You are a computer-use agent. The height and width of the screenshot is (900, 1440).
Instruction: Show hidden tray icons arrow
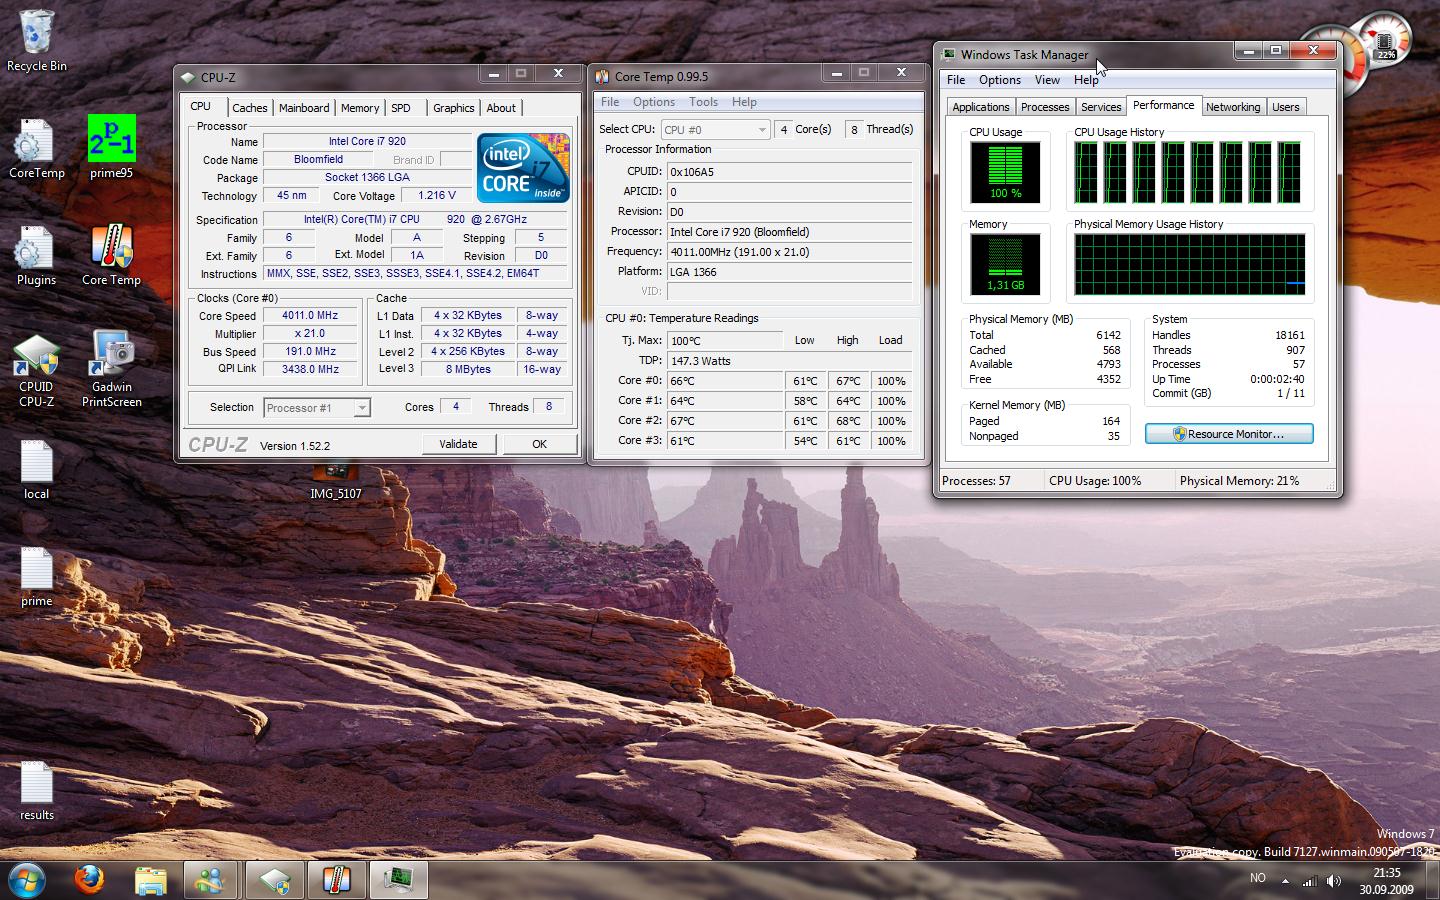(x=1285, y=881)
